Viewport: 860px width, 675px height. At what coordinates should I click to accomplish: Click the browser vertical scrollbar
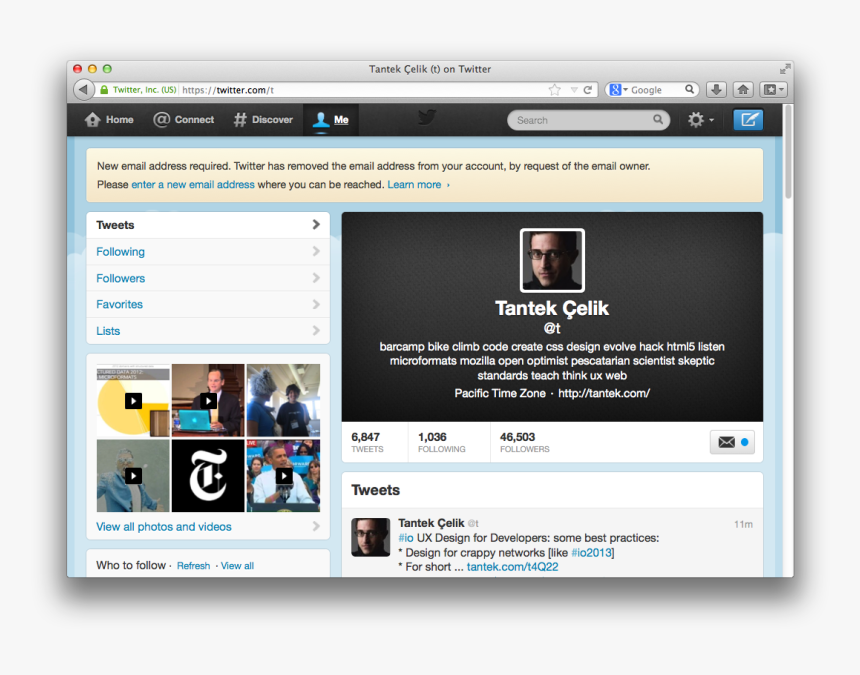788,152
